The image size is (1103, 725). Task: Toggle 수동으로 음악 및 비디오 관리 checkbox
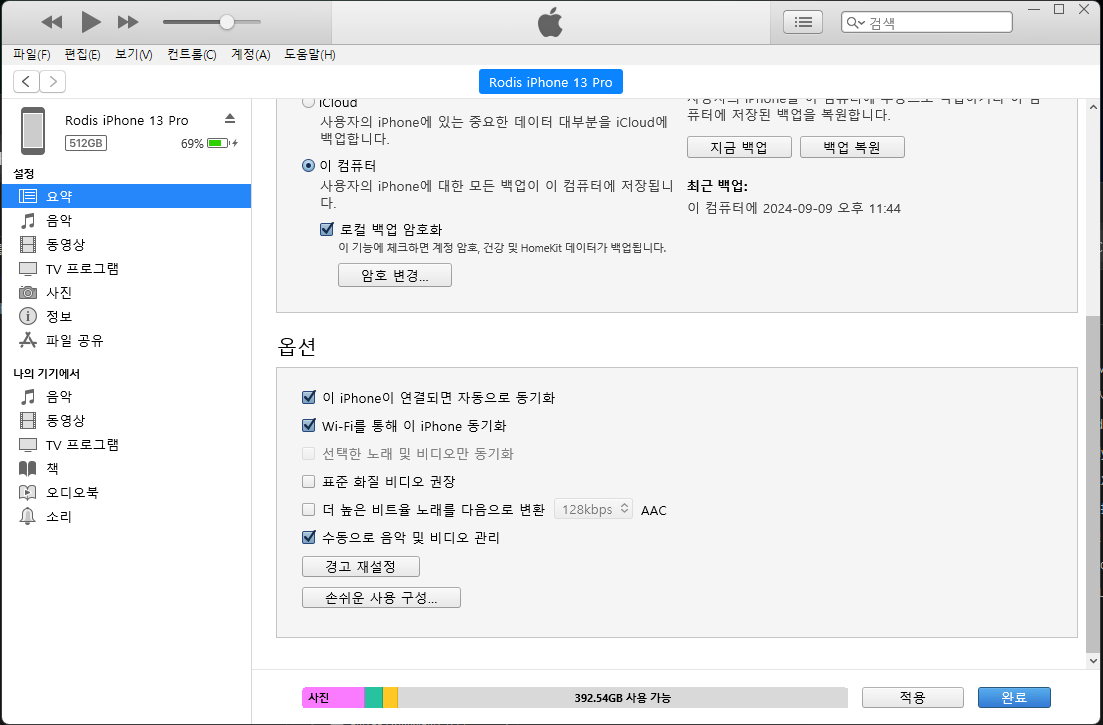pos(308,537)
